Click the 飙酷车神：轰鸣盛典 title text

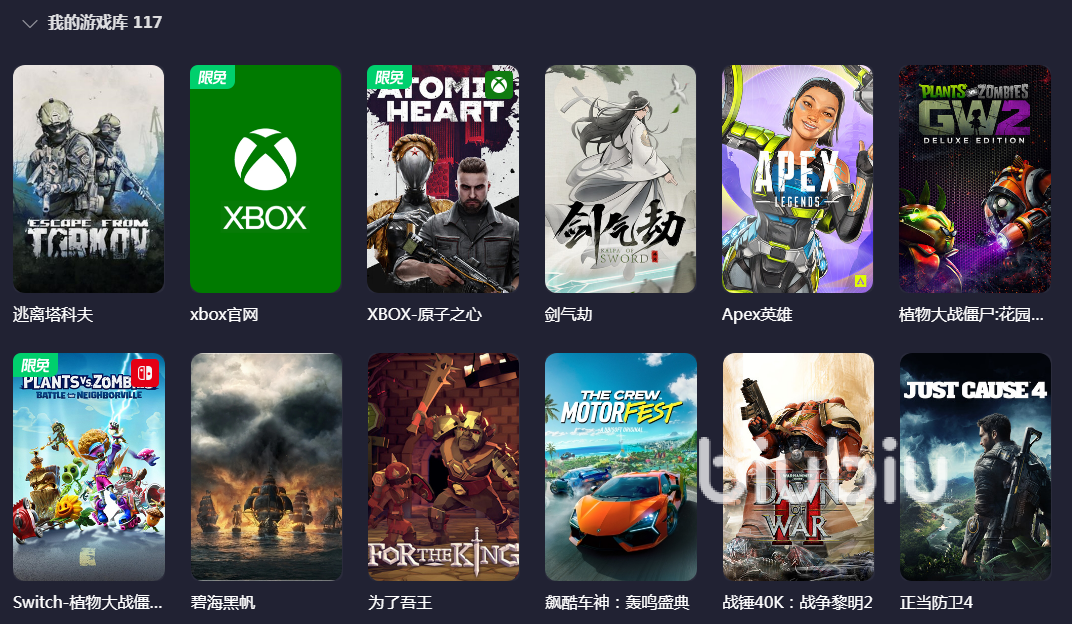[617, 602]
